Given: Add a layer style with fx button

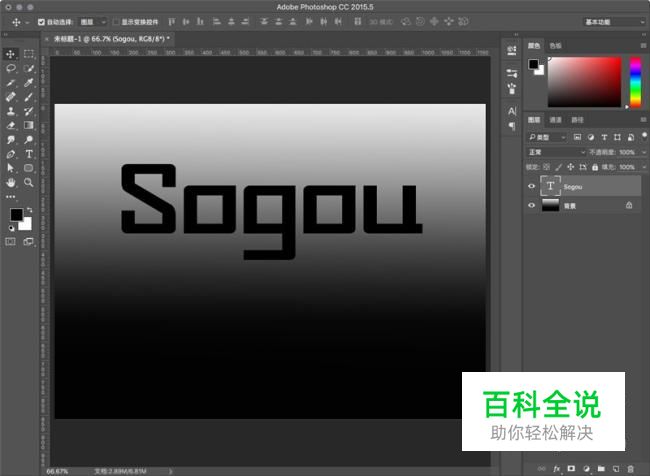Looking at the screenshot, I should click(556, 469).
